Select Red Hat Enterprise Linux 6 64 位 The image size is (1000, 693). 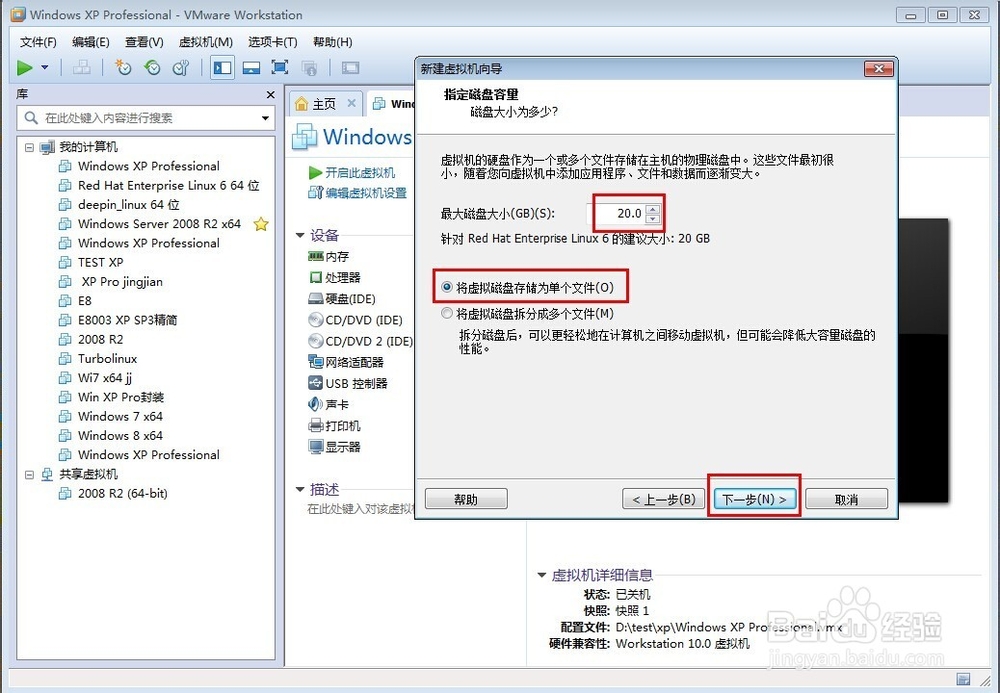pyautogui.click(x=168, y=186)
